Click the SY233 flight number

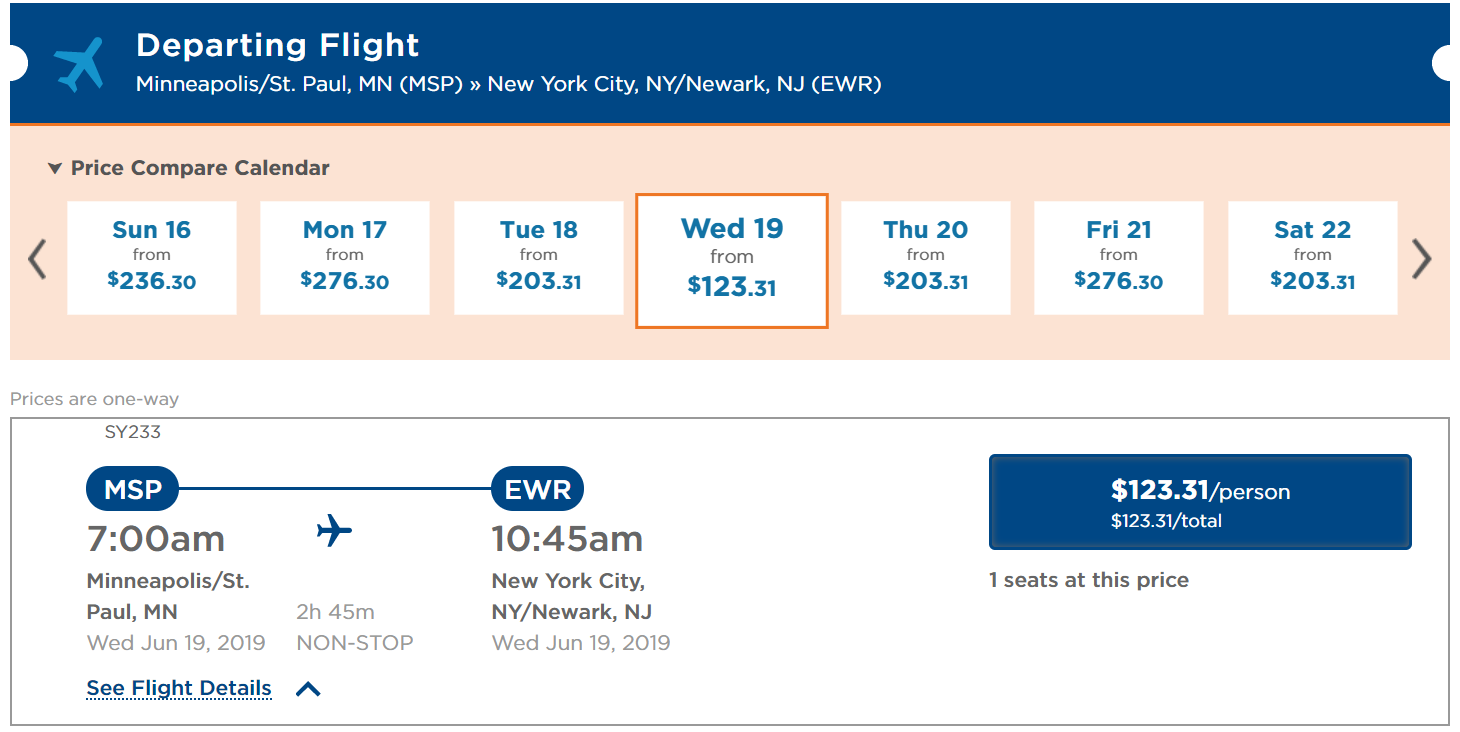click(x=132, y=432)
